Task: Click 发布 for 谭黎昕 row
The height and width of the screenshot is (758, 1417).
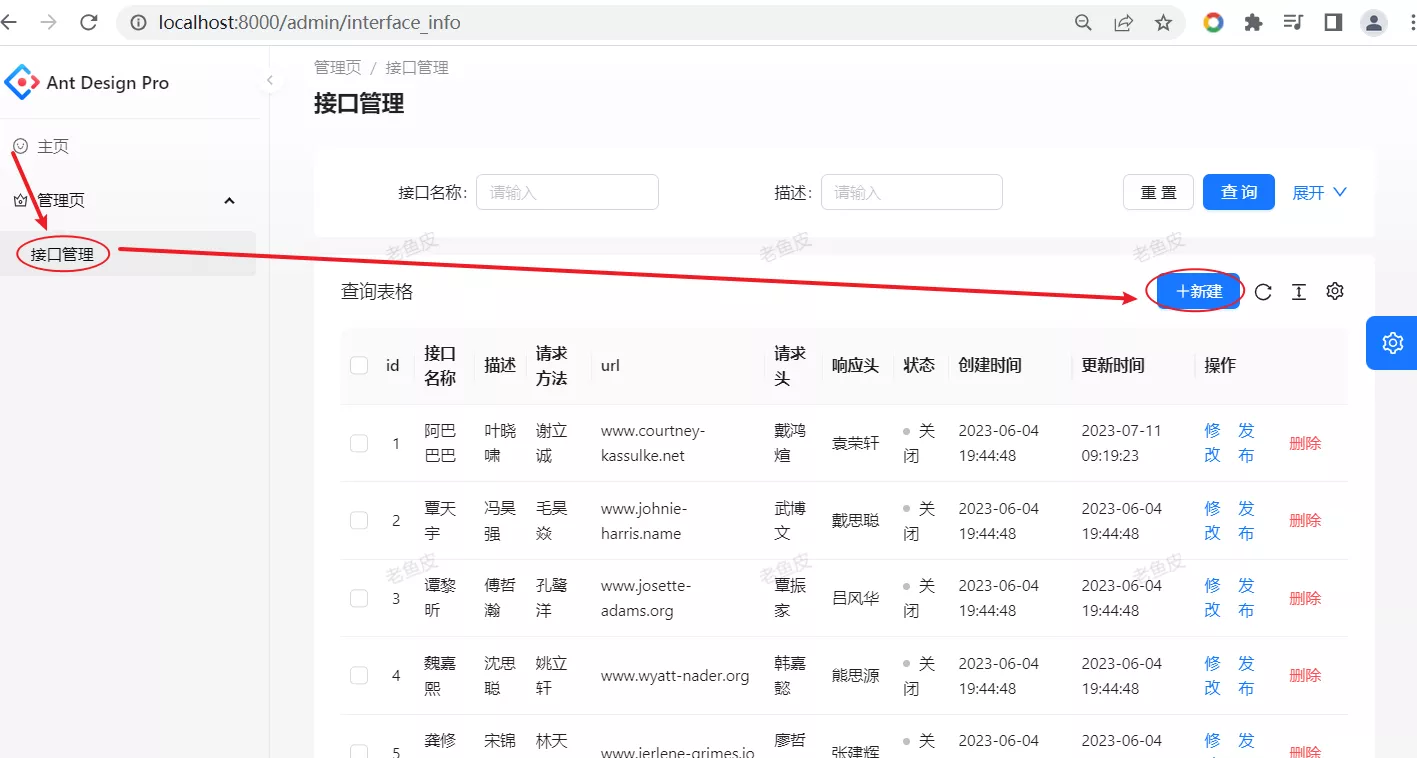Action: pos(1246,598)
